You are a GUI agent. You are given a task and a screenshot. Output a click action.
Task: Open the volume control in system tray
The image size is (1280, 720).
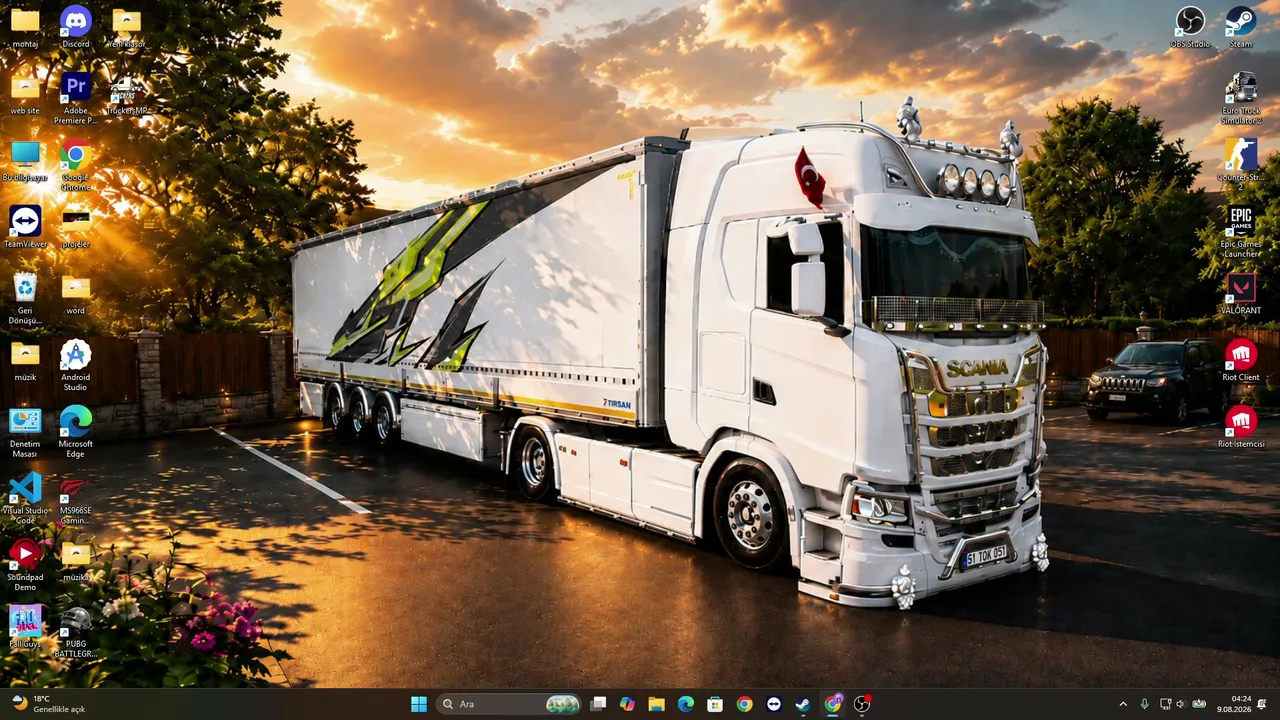[x=1180, y=704]
